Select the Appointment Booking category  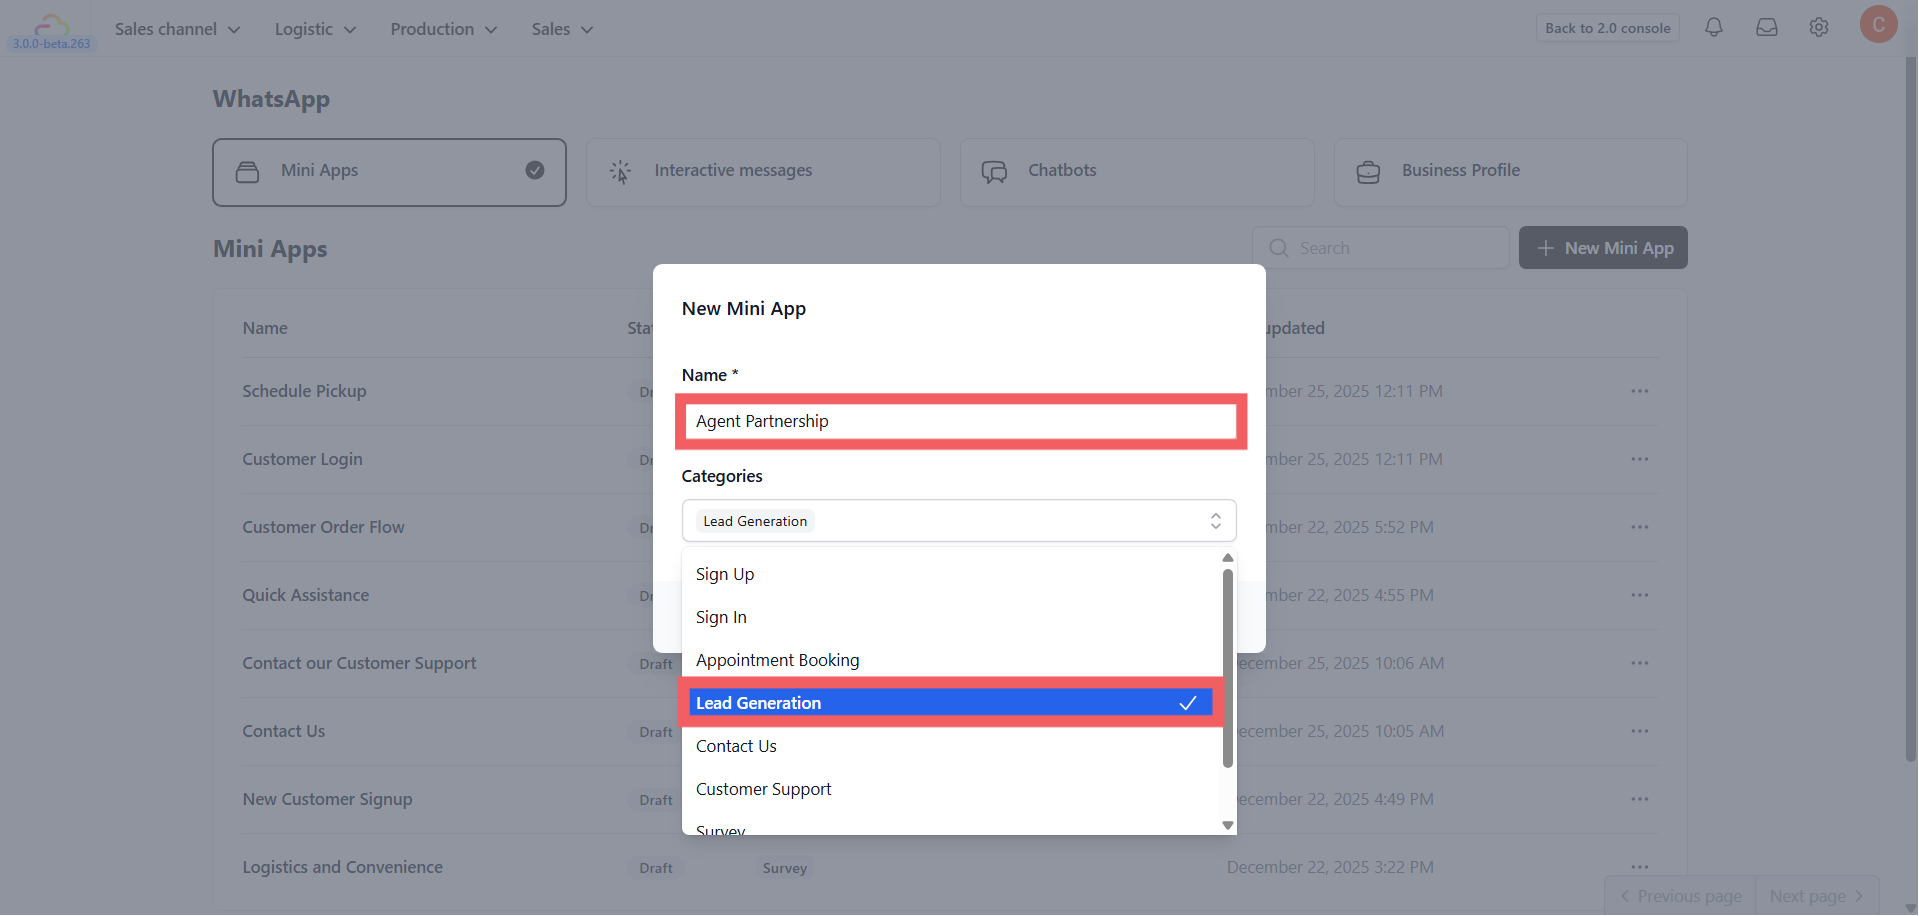[x=951, y=660]
